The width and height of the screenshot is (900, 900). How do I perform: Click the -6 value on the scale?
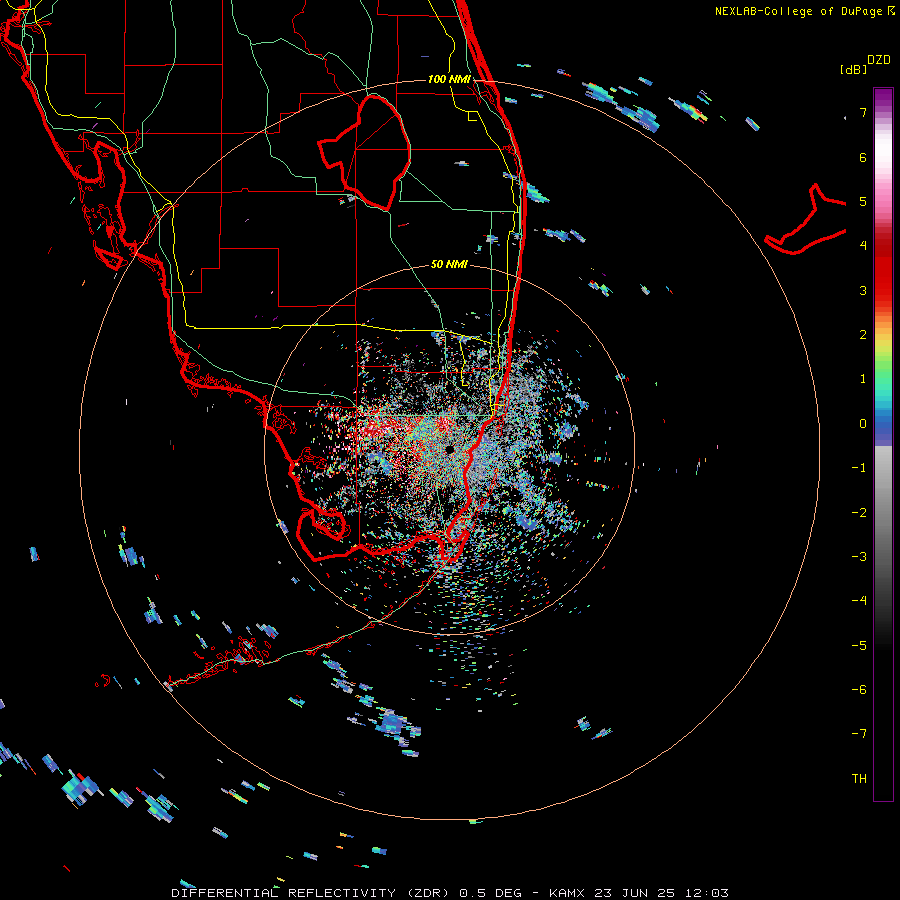tap(859, 690)
